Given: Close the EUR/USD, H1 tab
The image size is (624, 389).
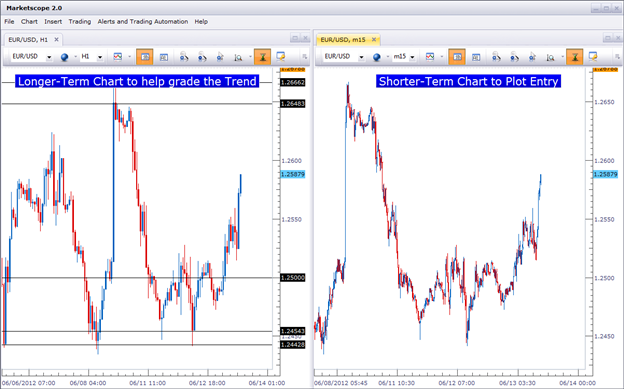Looking at the screenshot, I should pos(57,39).
